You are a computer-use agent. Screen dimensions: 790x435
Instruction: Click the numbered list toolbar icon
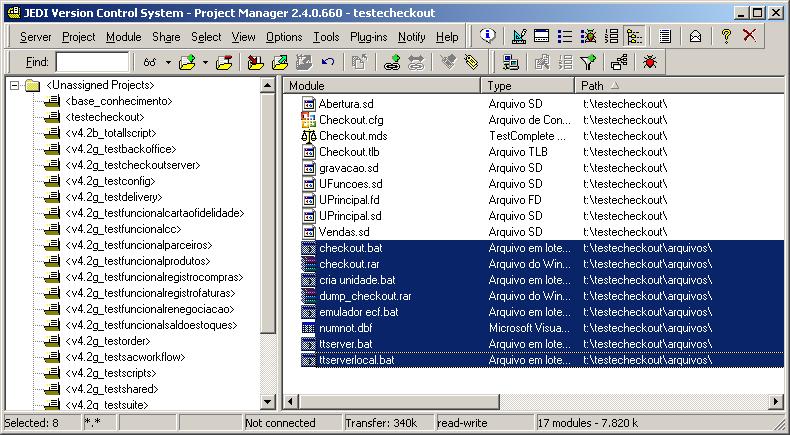pos(611,36)
